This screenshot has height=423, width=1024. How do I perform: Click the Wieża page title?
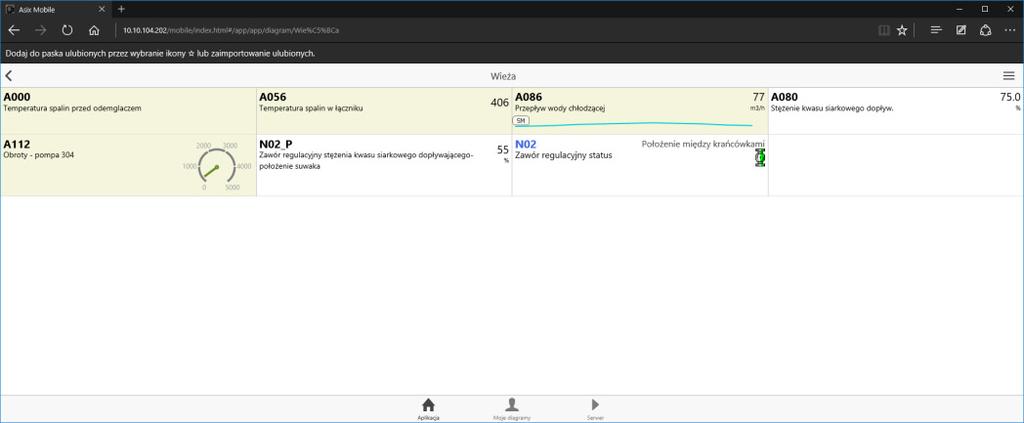coord(503,76)
